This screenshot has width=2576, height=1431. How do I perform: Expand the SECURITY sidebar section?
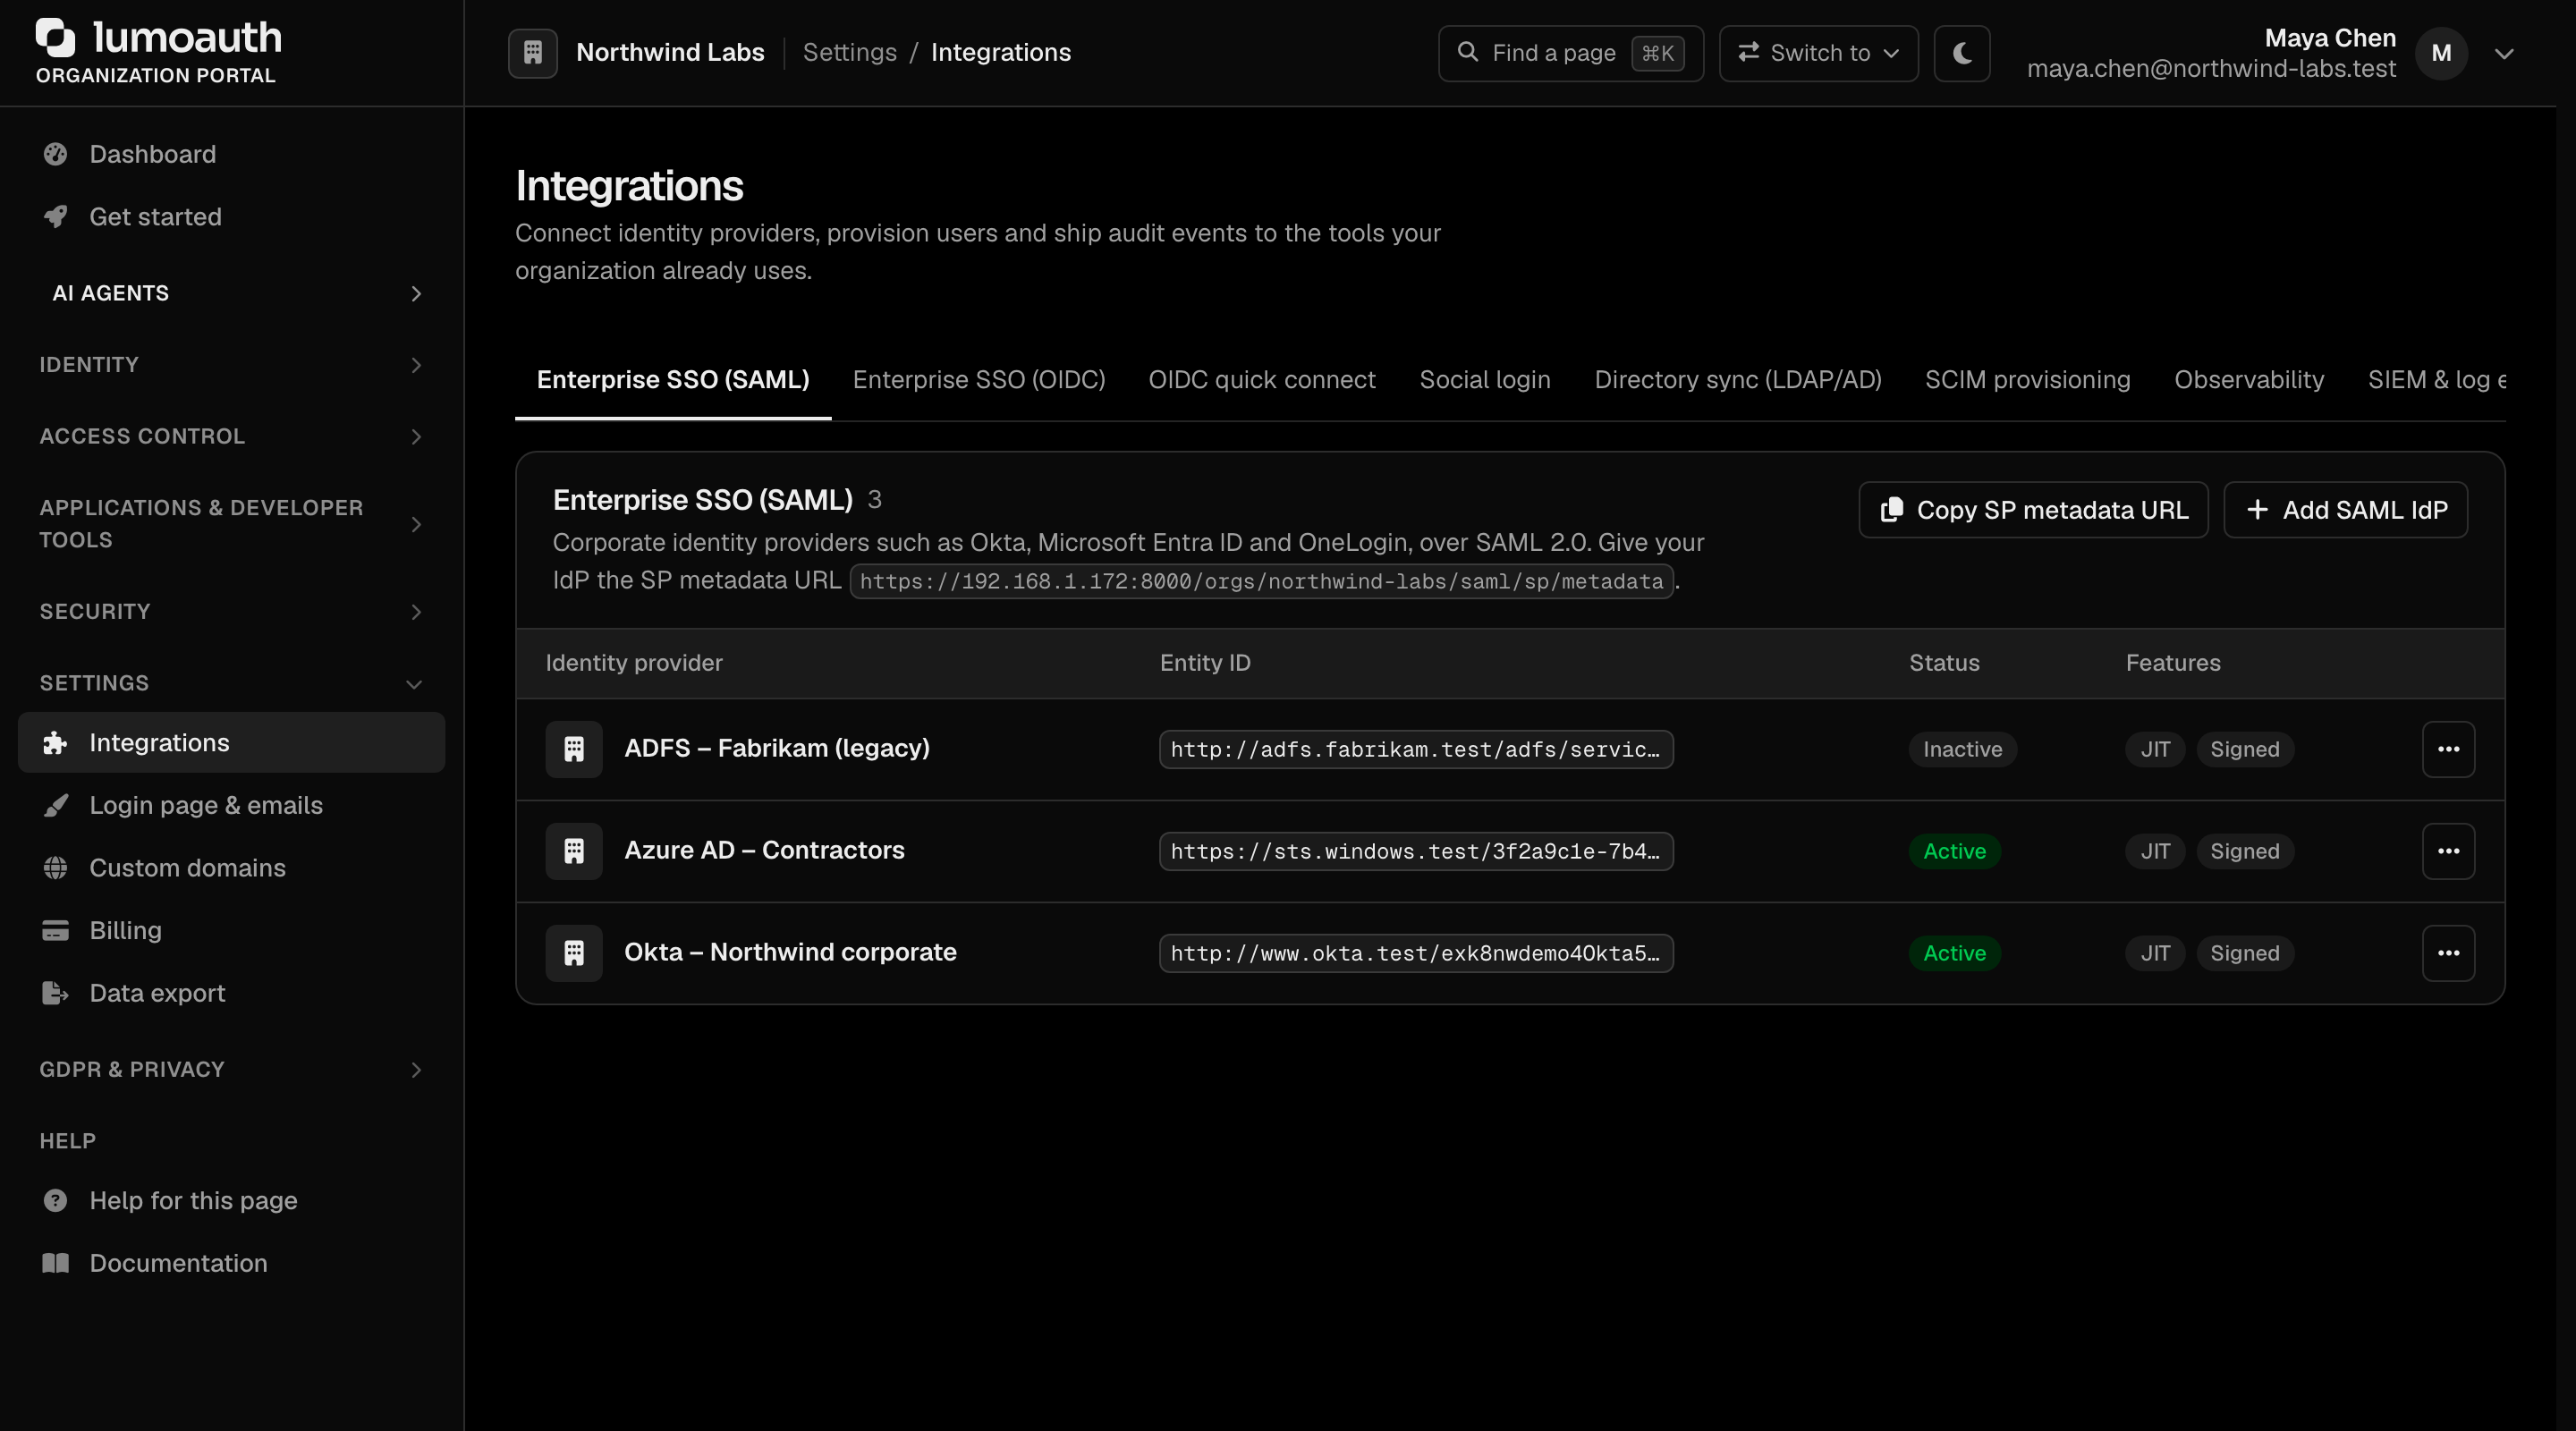232,612
